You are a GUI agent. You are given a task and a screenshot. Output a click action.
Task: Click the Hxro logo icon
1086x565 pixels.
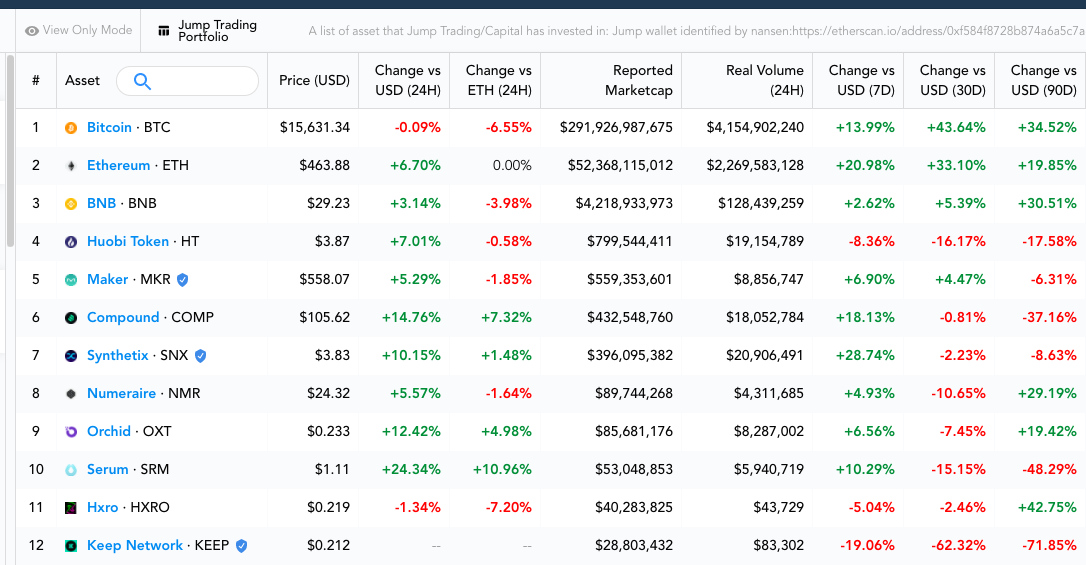tap(71, 508)
